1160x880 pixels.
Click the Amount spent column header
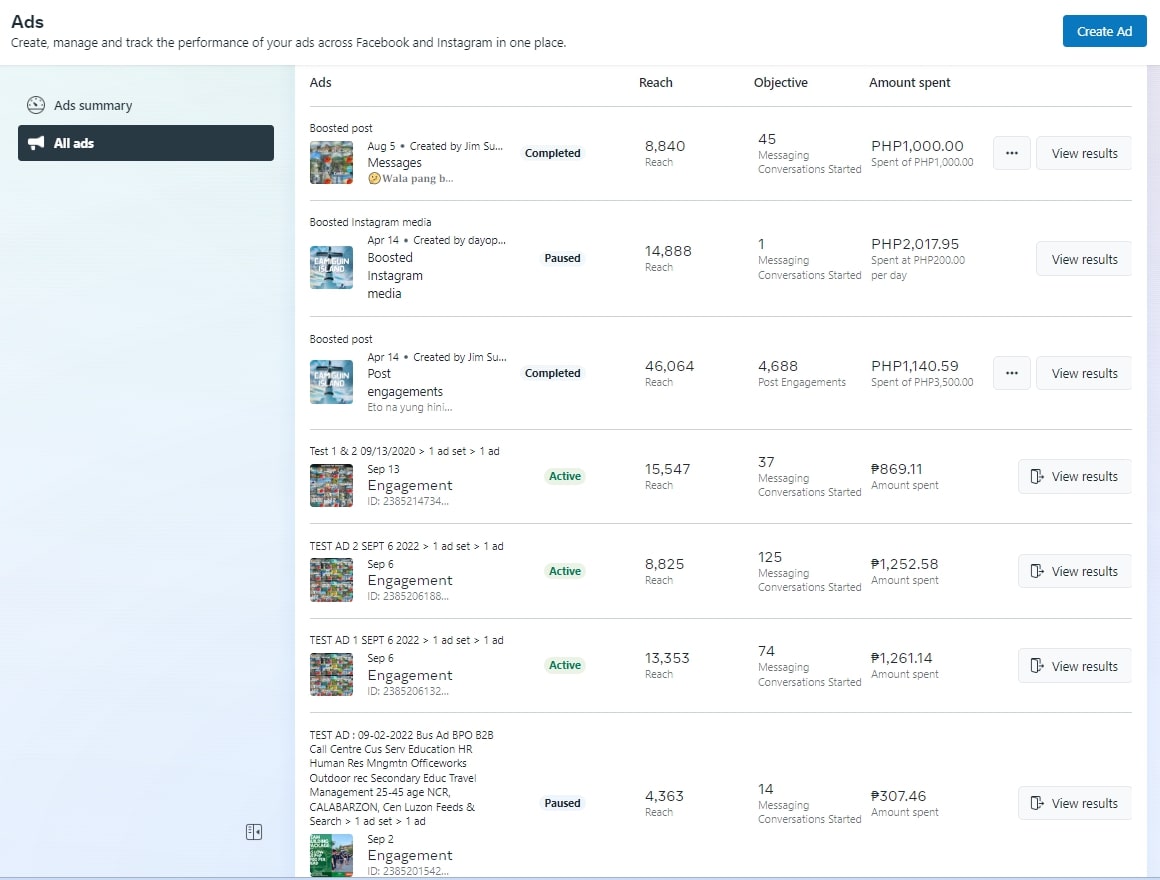point(909,82)
